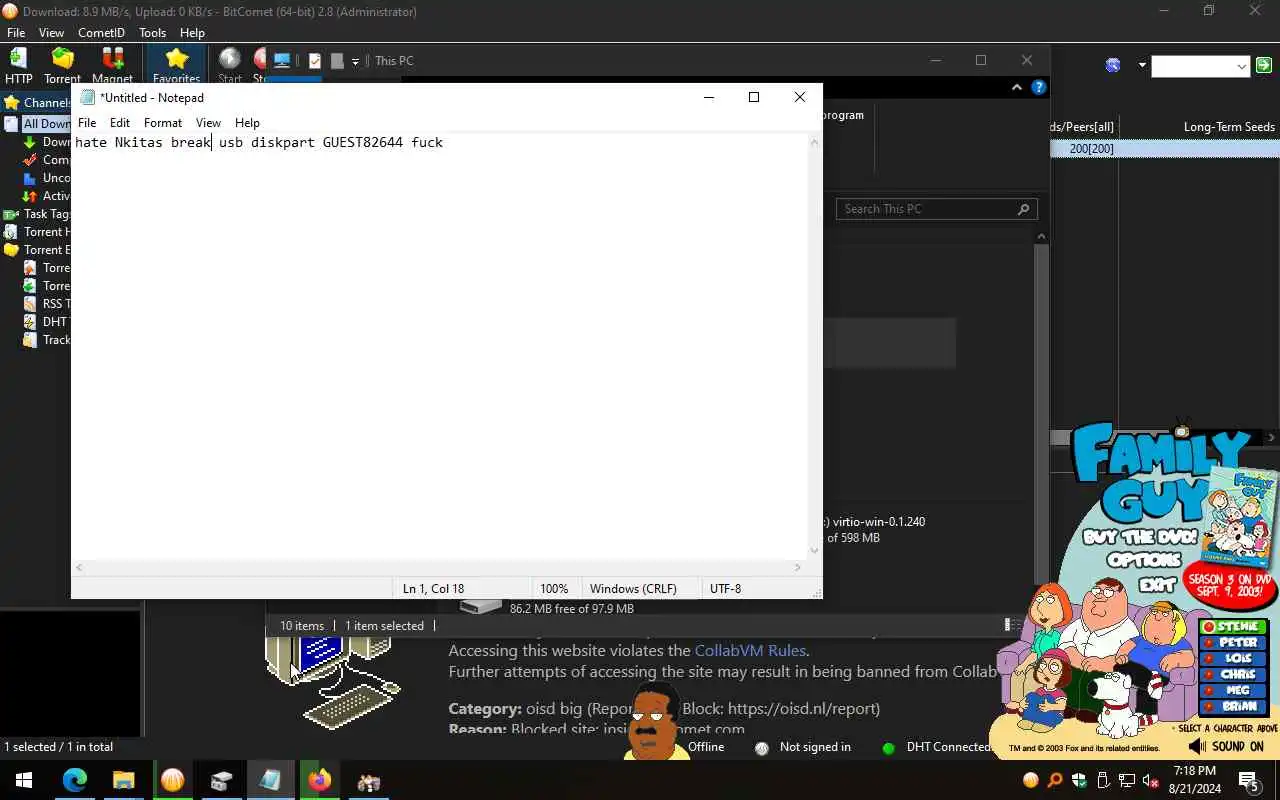Click Exit in Family Guy widget
The image size is (1280, 800).
(1157, 583)
